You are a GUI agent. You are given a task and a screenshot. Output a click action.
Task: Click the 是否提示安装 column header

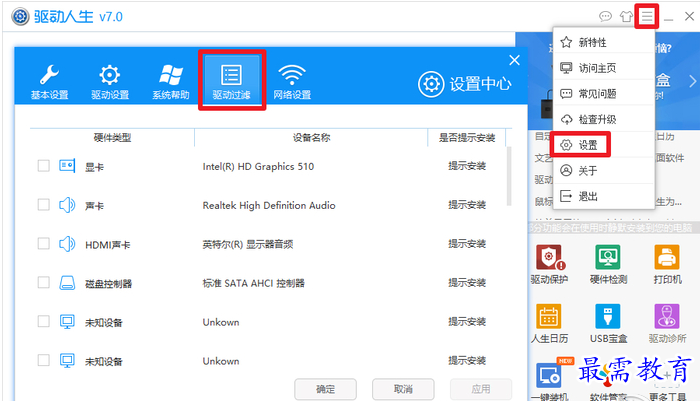tap(467, 138)
